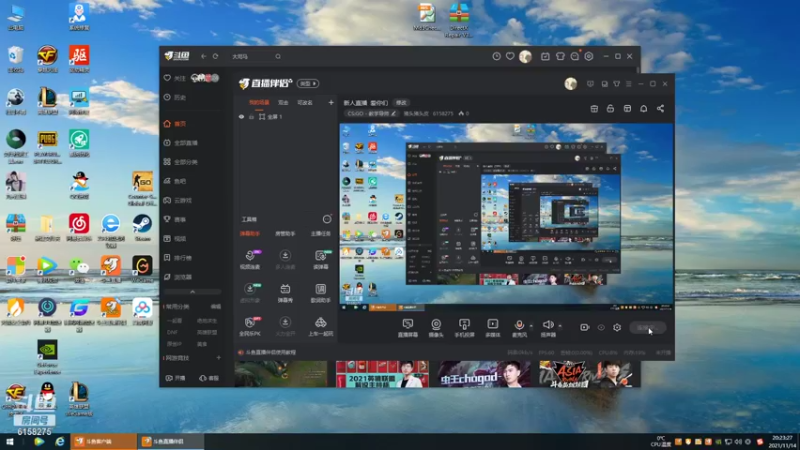Open watch history clock in Douyu title bar
The image size is (800, 450).
[x=496, y=57]
